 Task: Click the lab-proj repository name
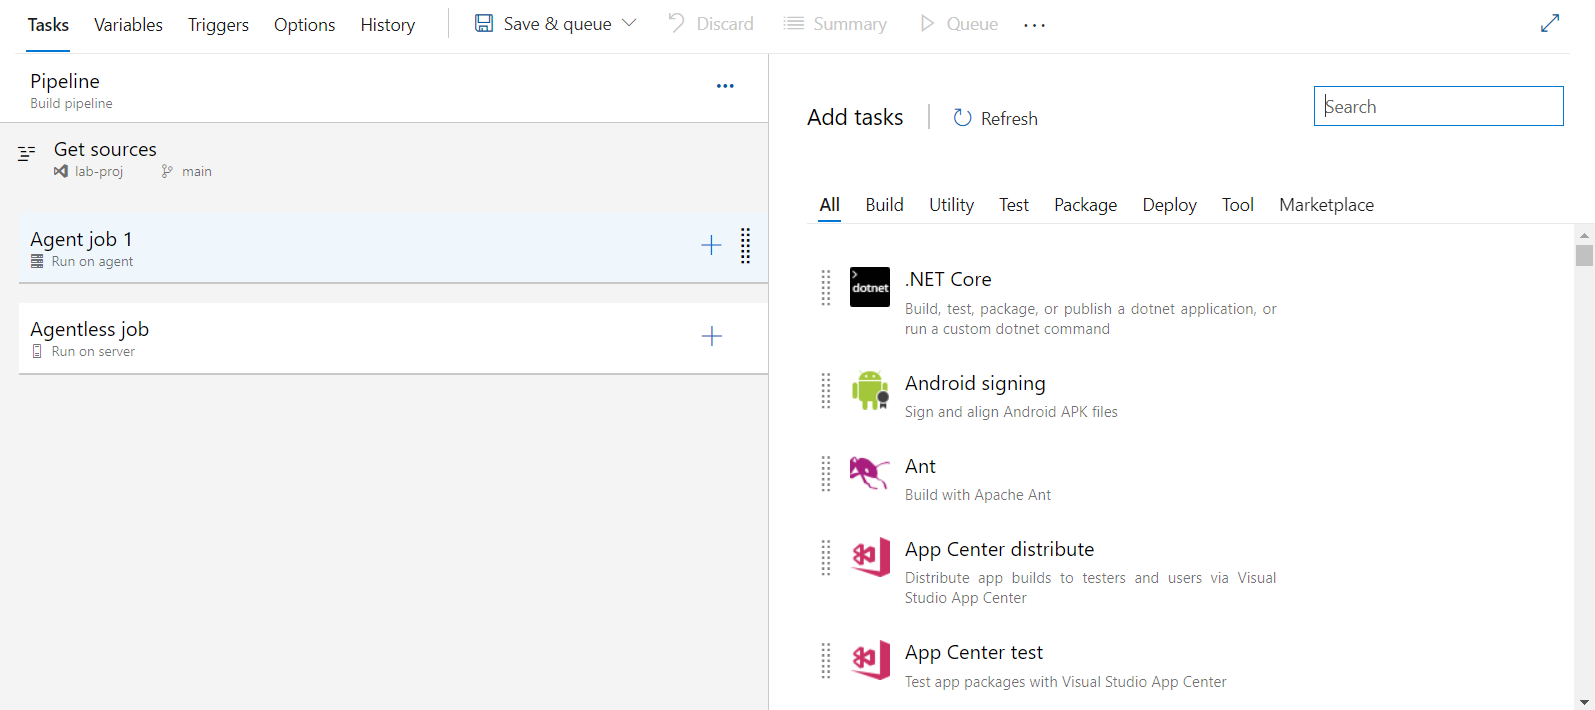99,171
